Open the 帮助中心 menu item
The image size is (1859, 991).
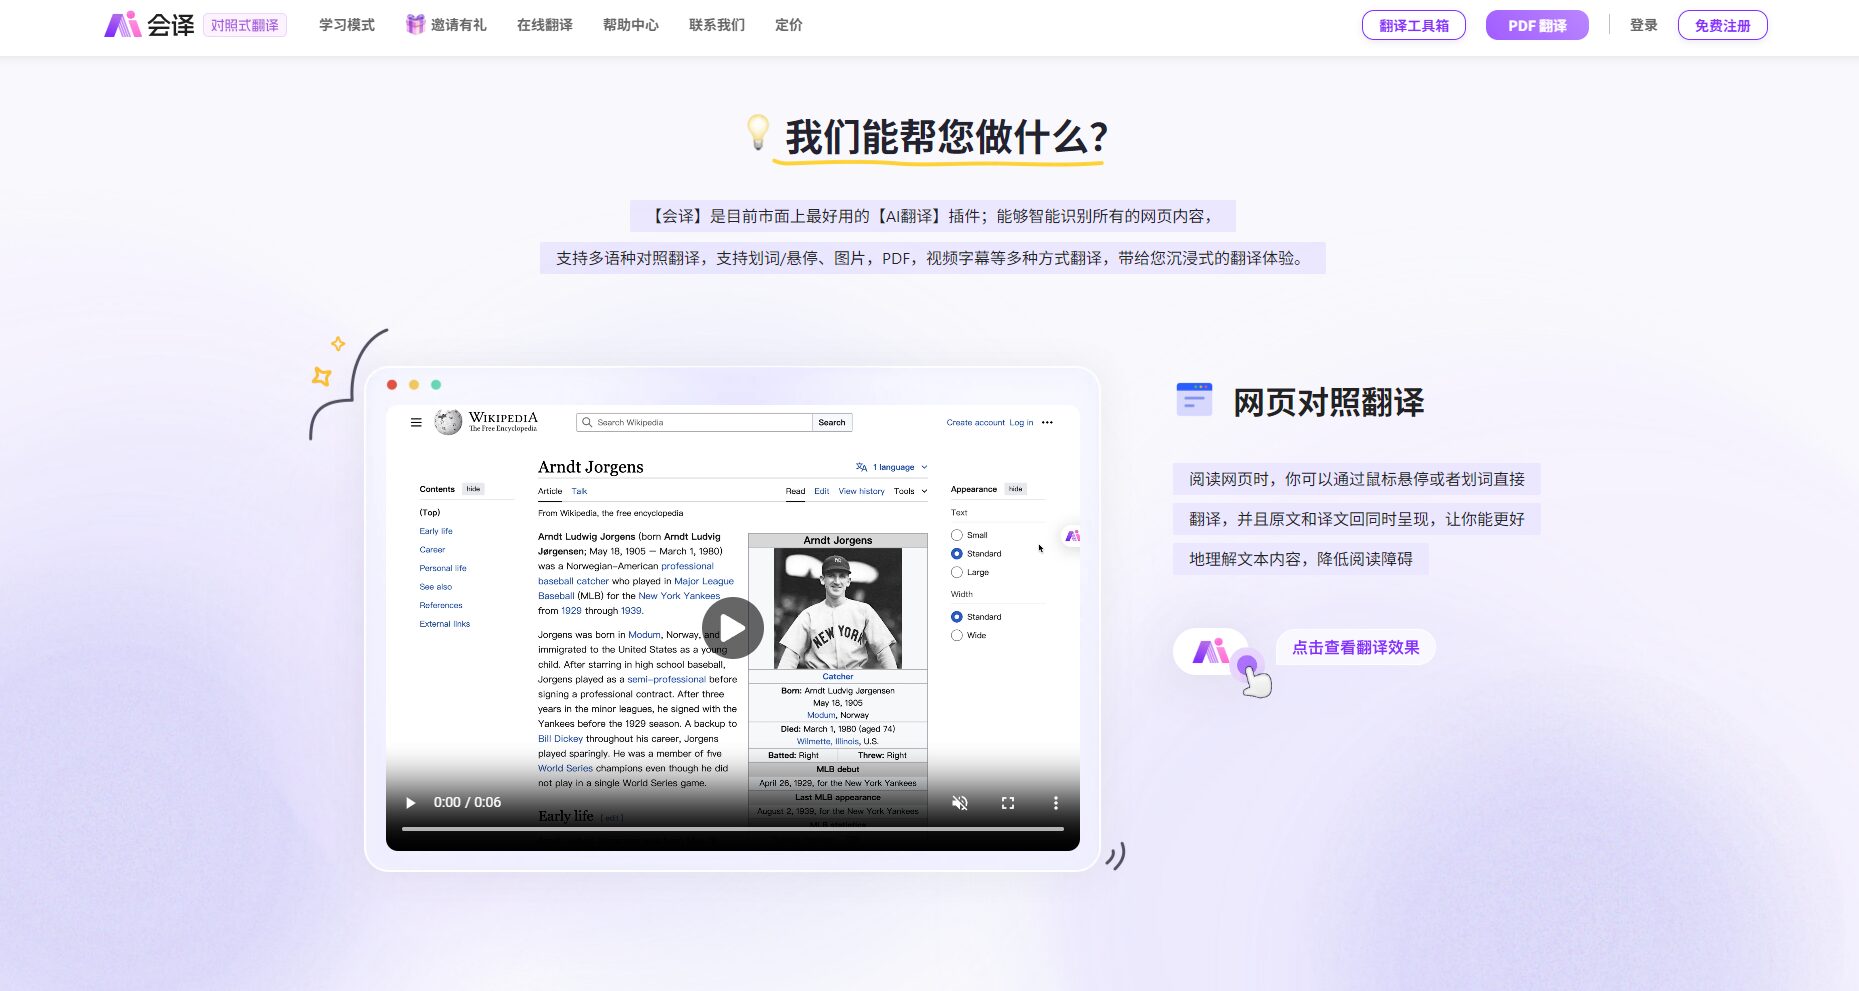coord(630,24)
